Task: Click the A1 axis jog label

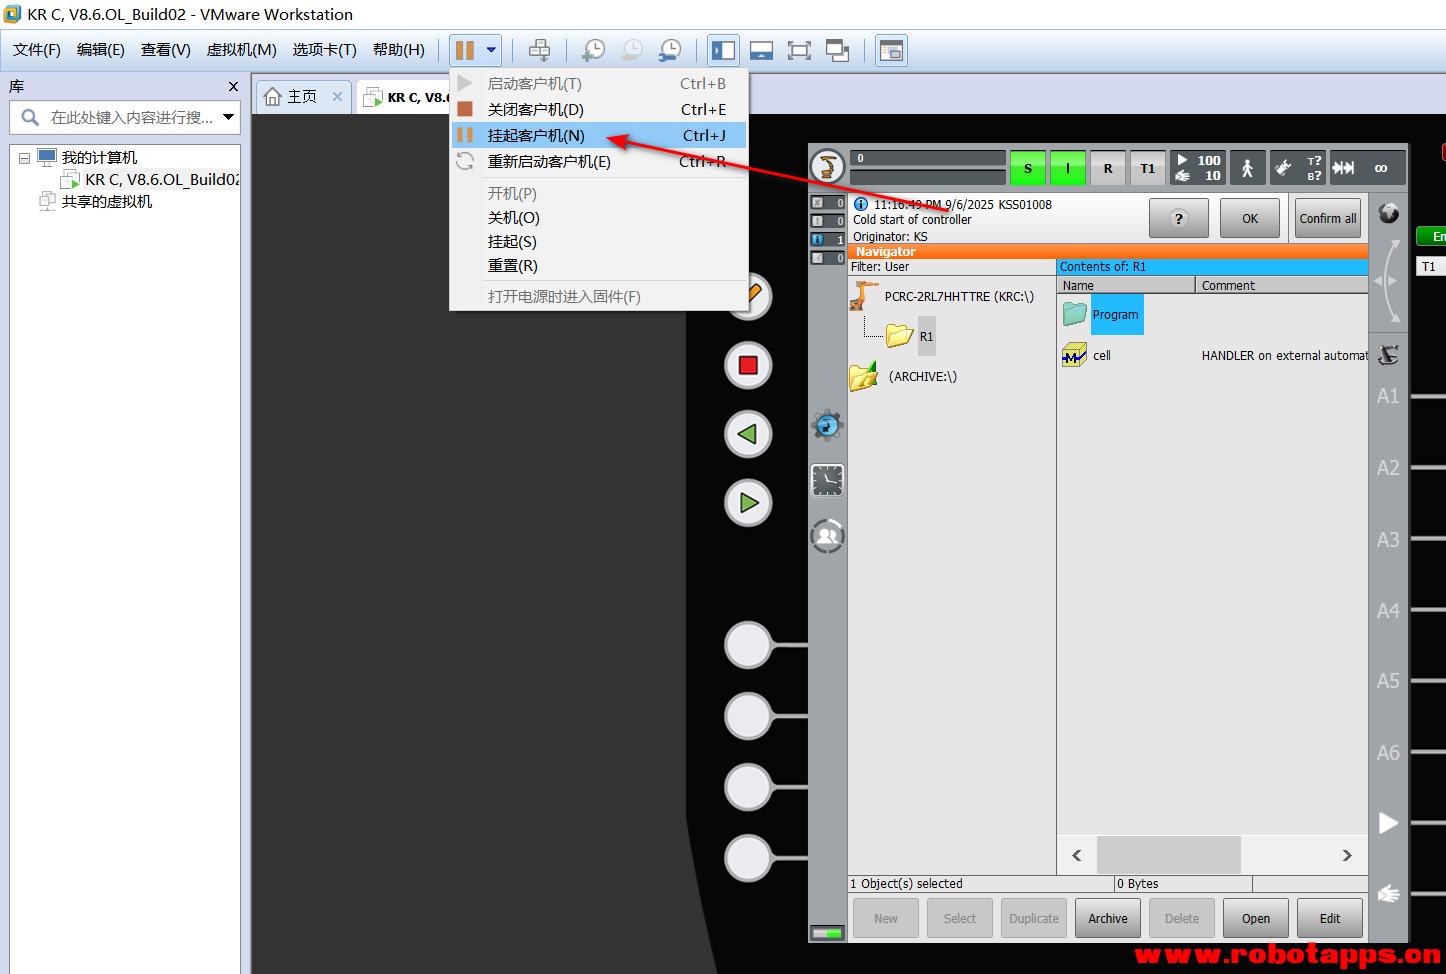Action: point(1388,396)
